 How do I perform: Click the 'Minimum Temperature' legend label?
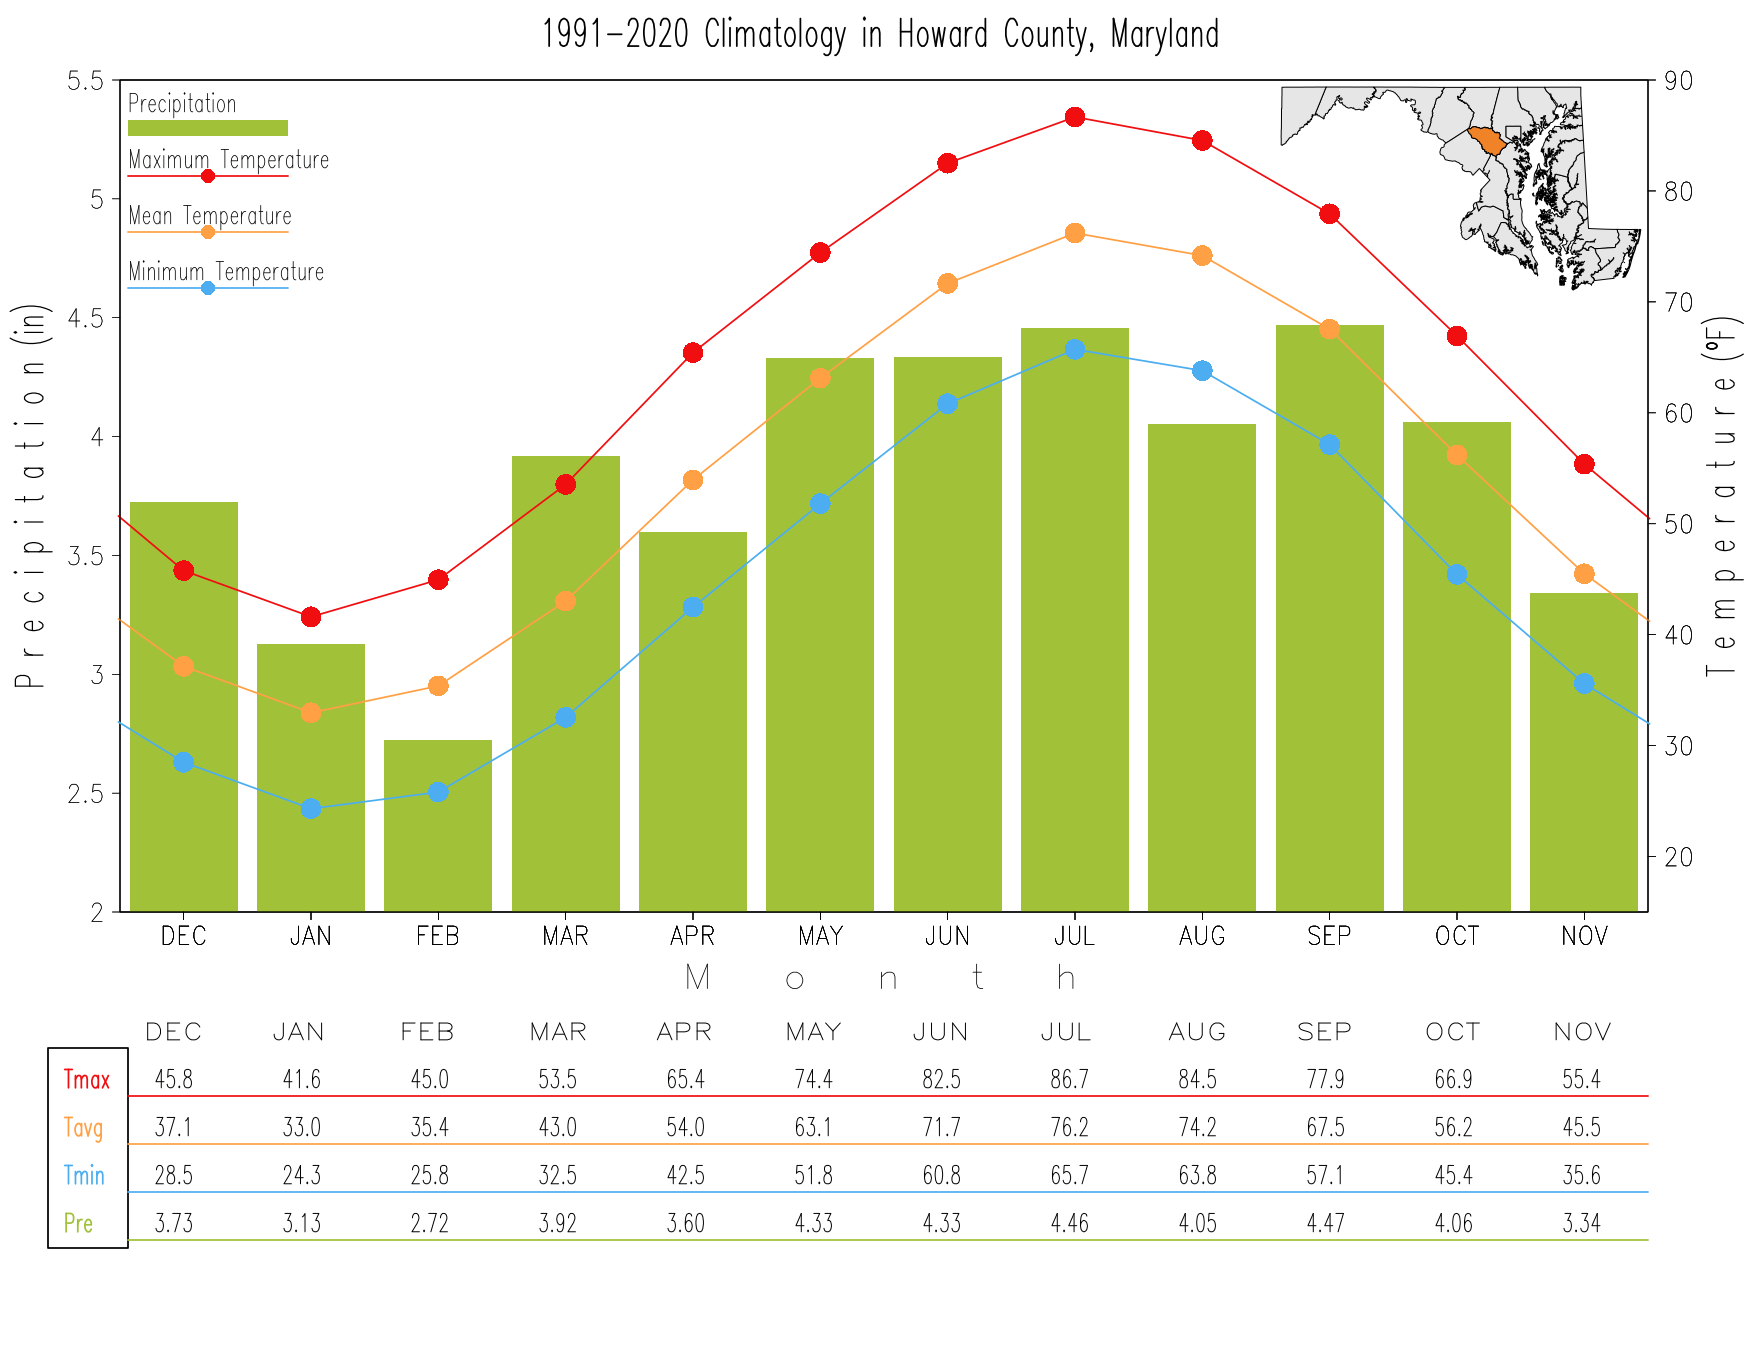(x=226, y=272)
